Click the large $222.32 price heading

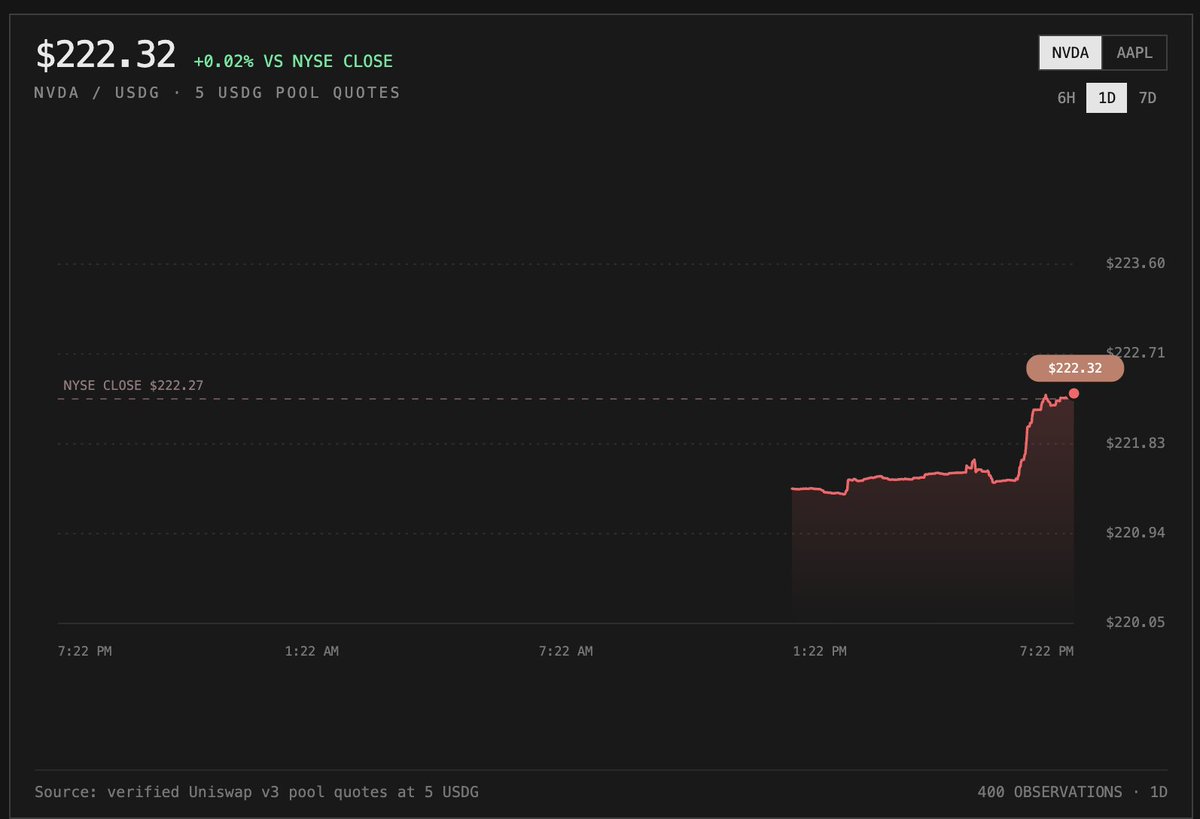pyautogui.click(x=106, y=54)
